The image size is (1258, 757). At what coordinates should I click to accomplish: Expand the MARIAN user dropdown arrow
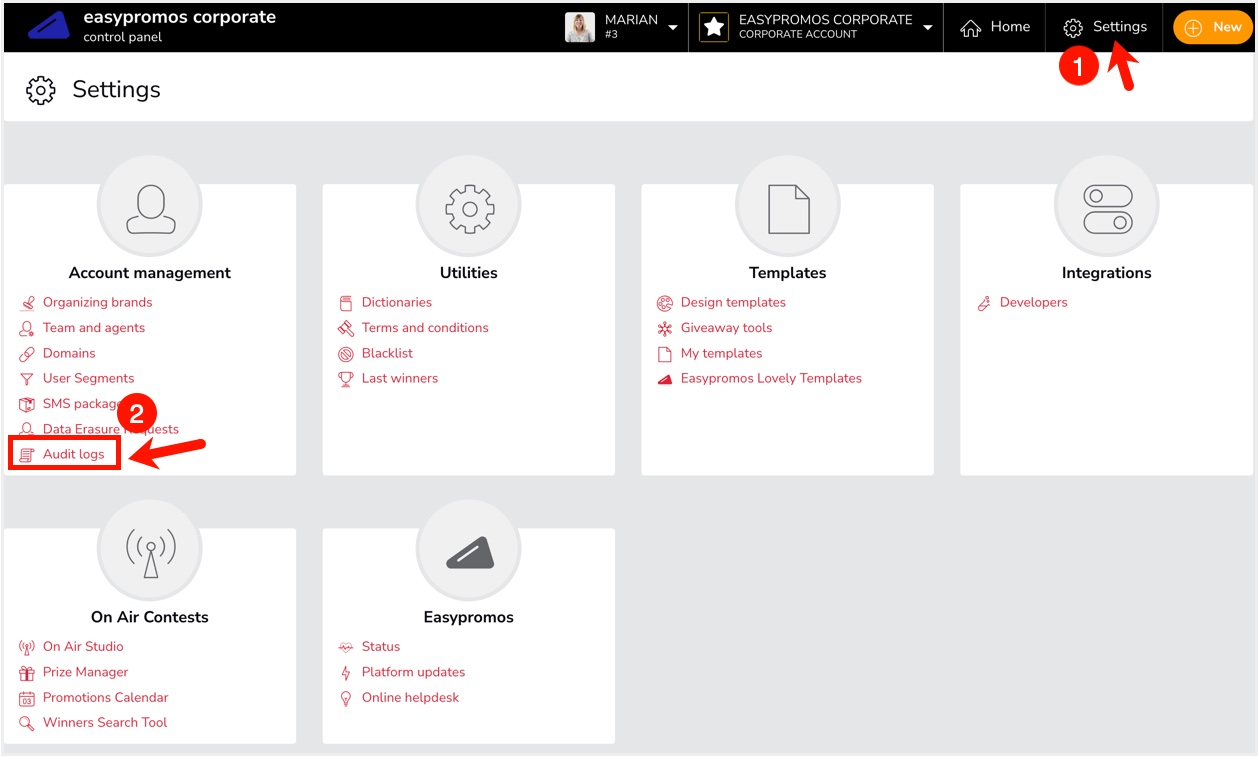point(673,27)
